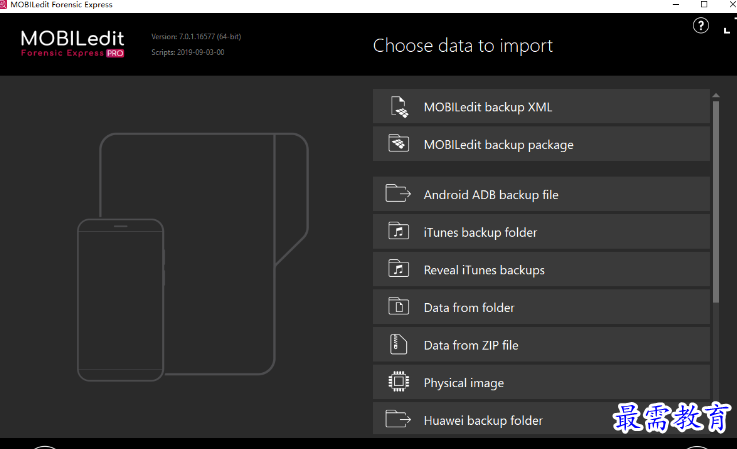Click the MOBILedit Forensic Express logo

click(x=72, y=44)
